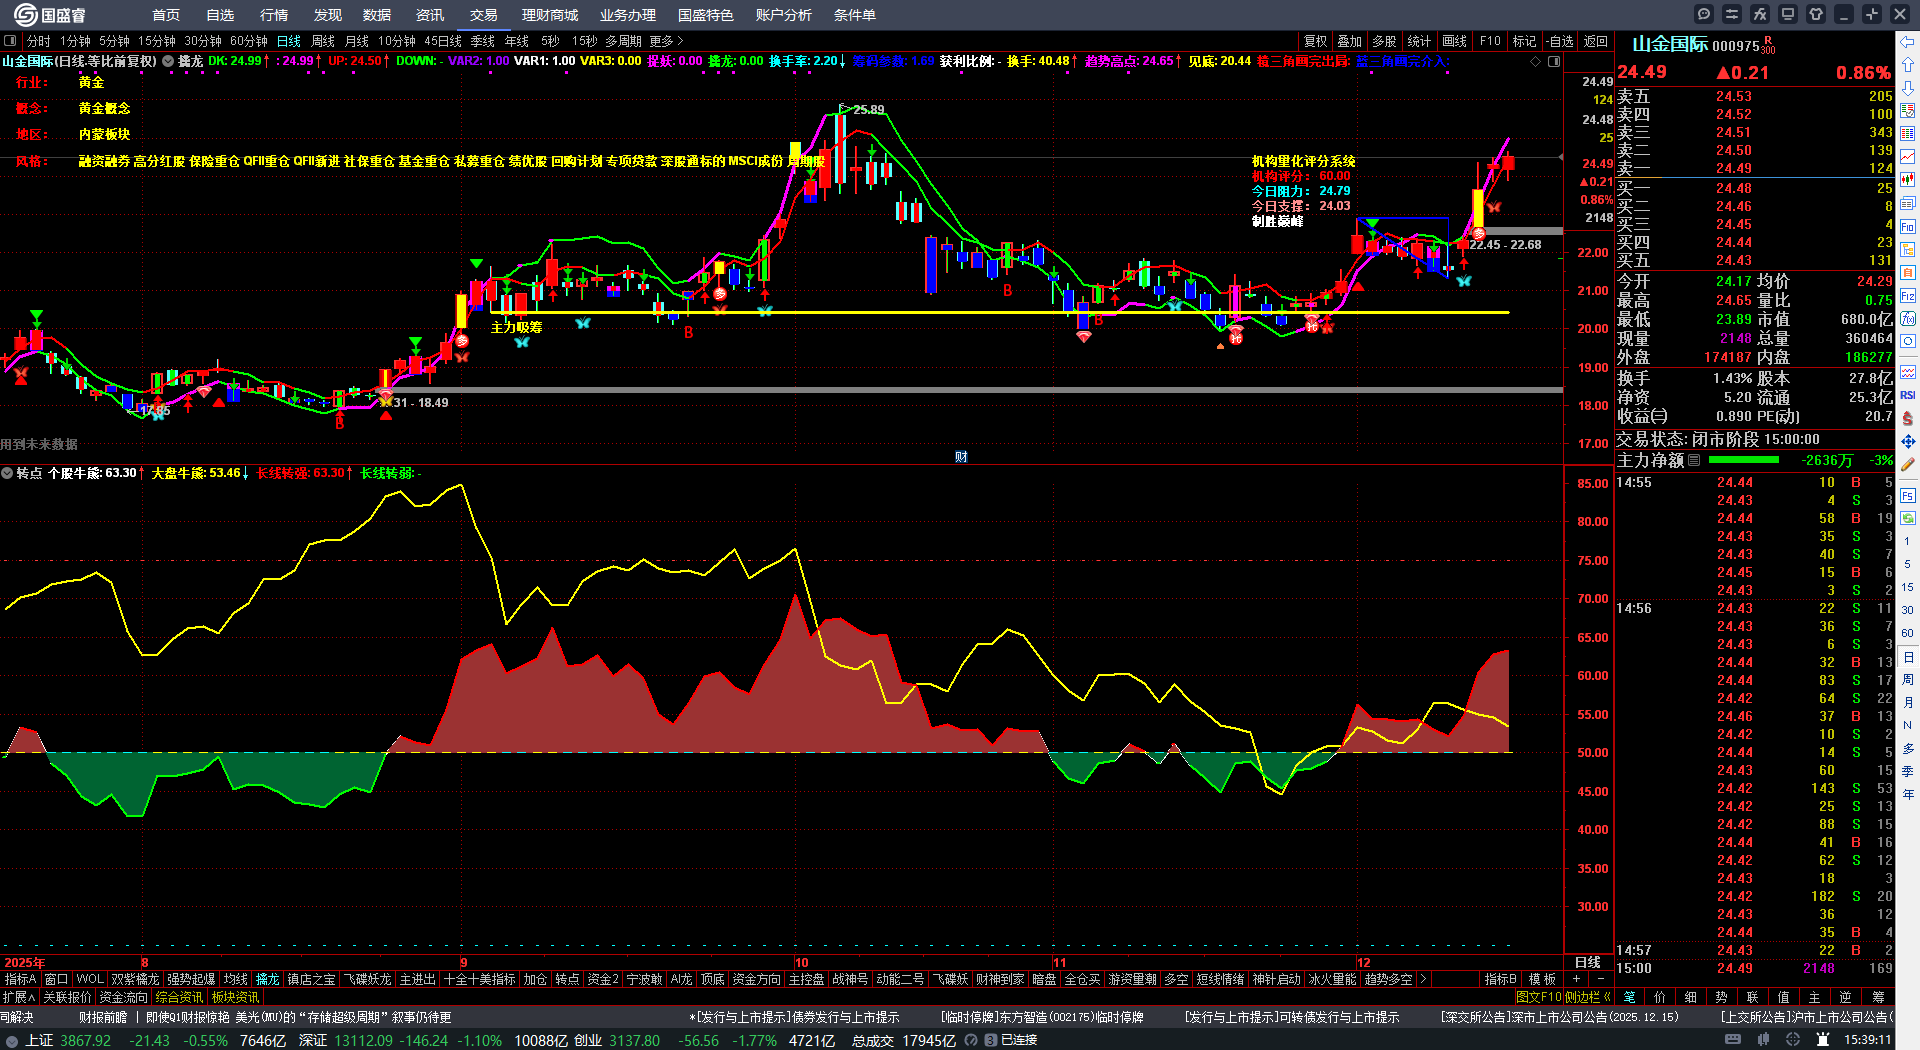Toggle chart panel layout square at top-left
The image size is (1920, 1050).
point(10,41)
